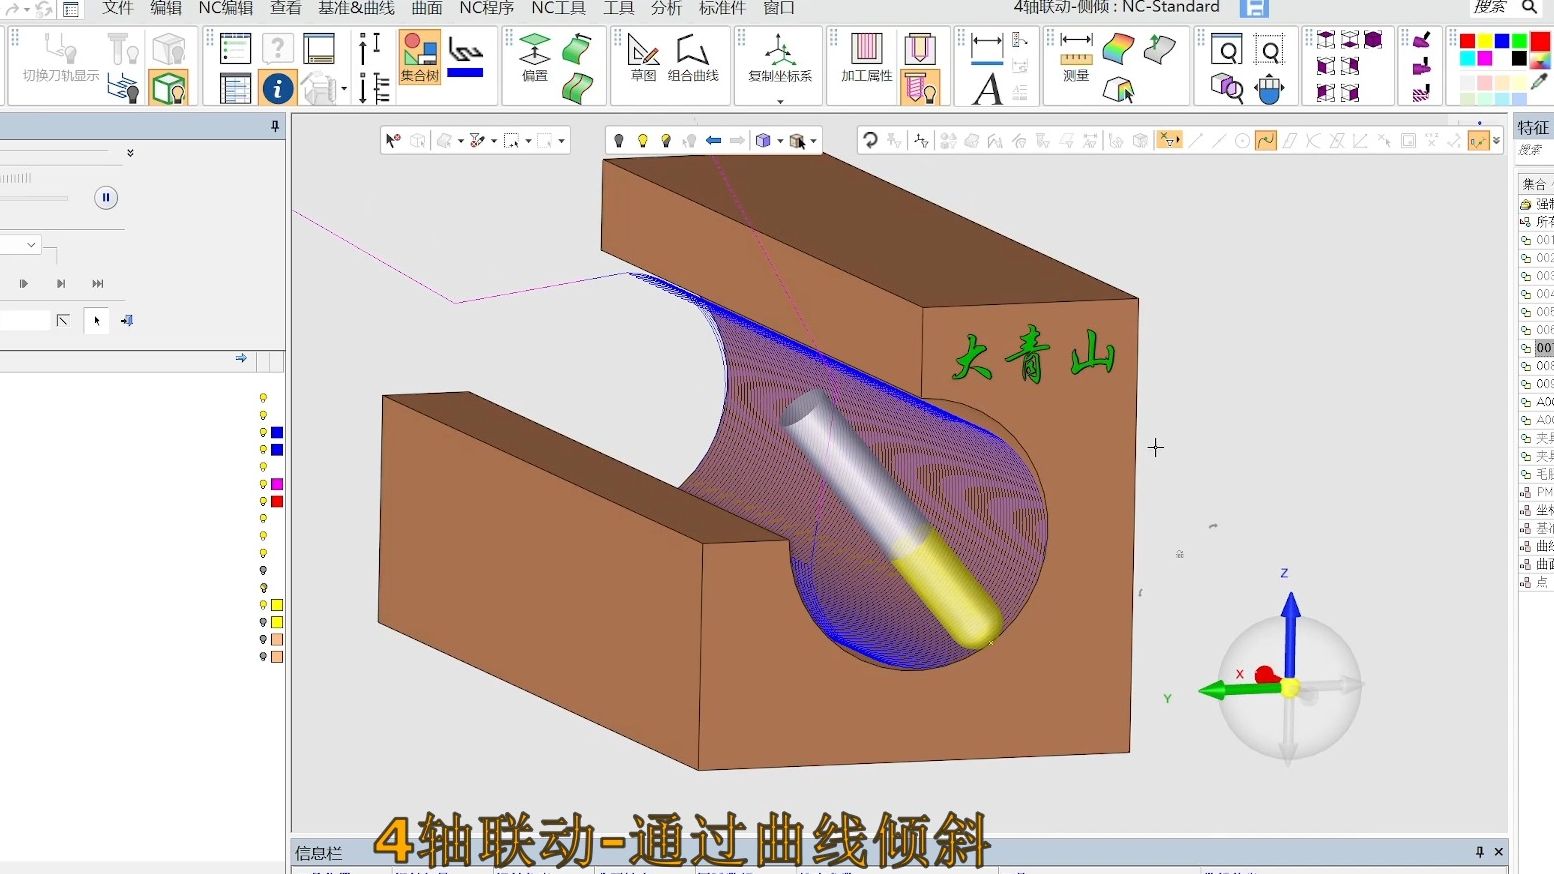Click the save disk icon in title bar
1554x874 pixels.
tap(1253, 9)
